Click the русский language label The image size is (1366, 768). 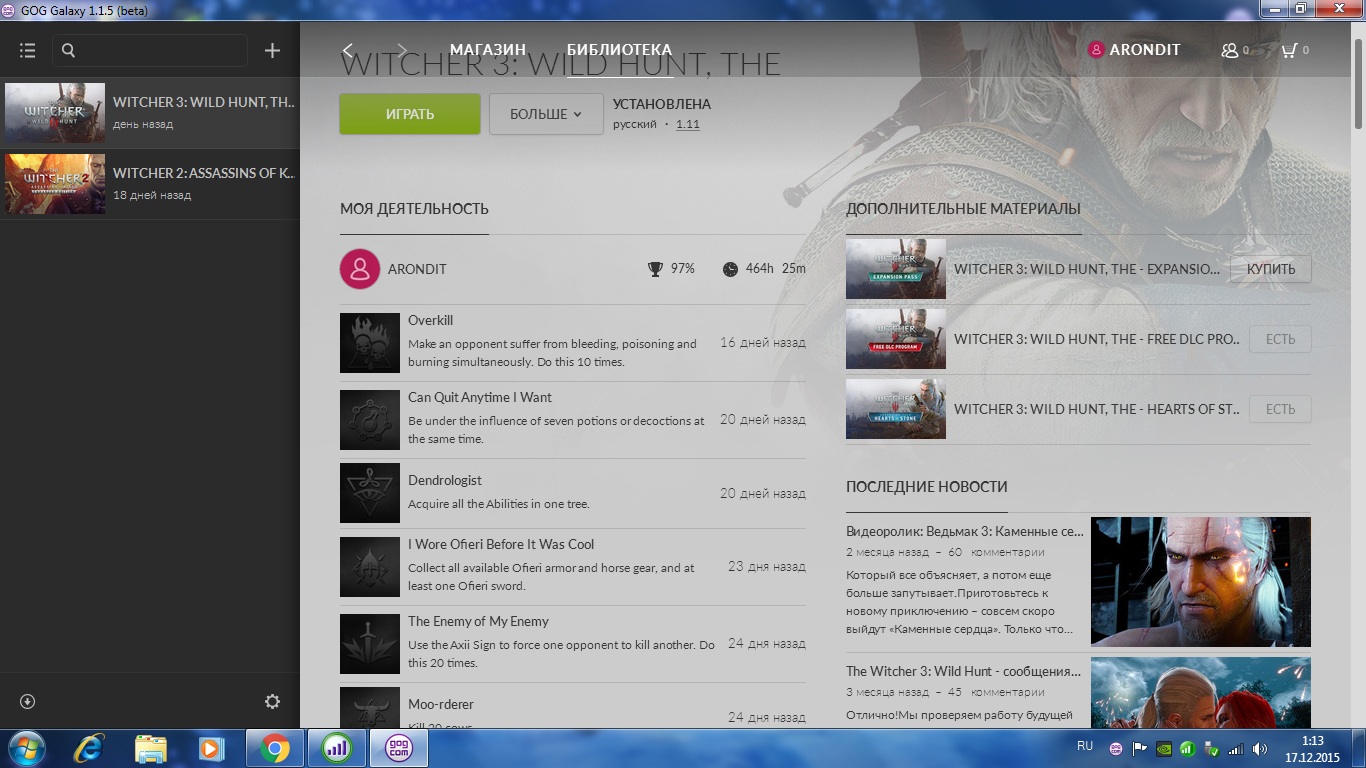(x=635, y=125)
